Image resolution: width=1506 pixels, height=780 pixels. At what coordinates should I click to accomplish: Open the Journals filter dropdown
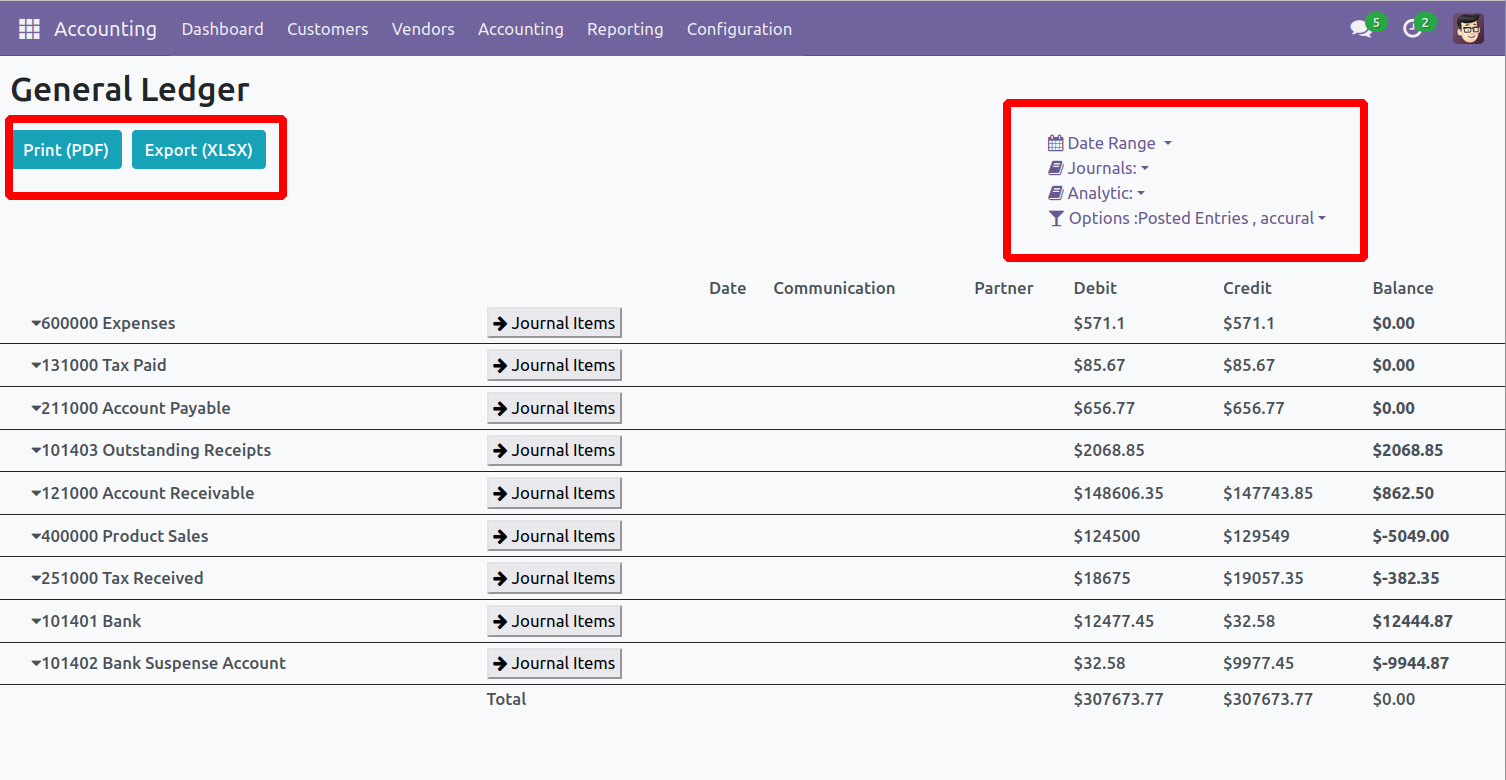(x=1103, y=168)
